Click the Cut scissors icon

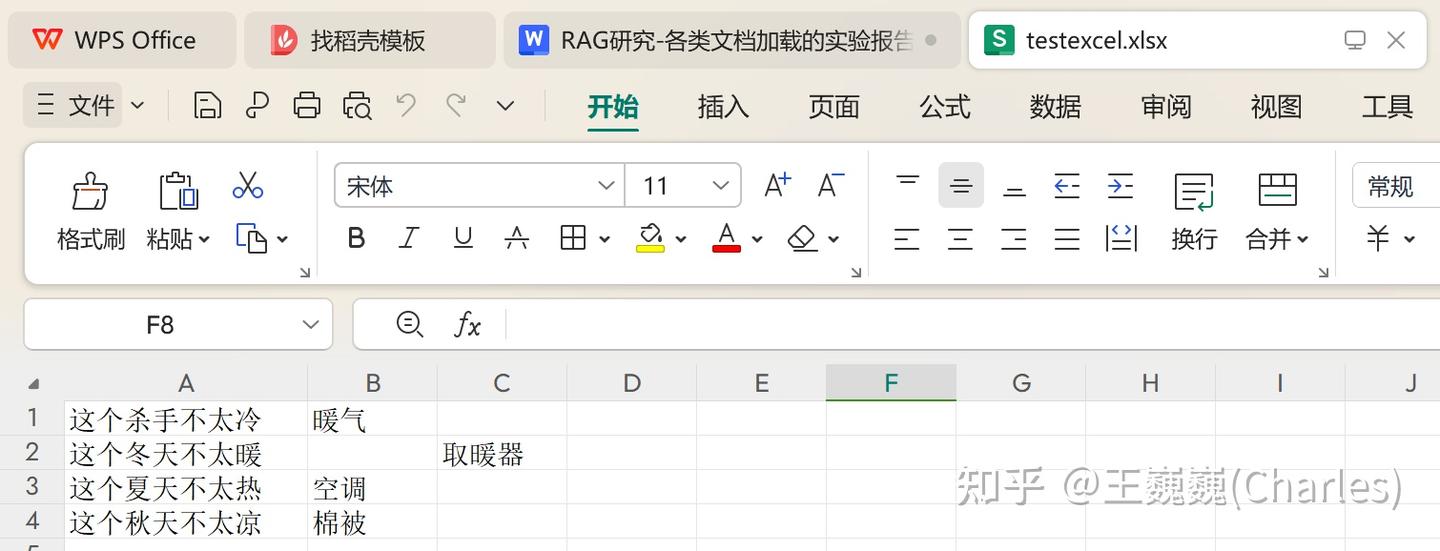point(247,185)
